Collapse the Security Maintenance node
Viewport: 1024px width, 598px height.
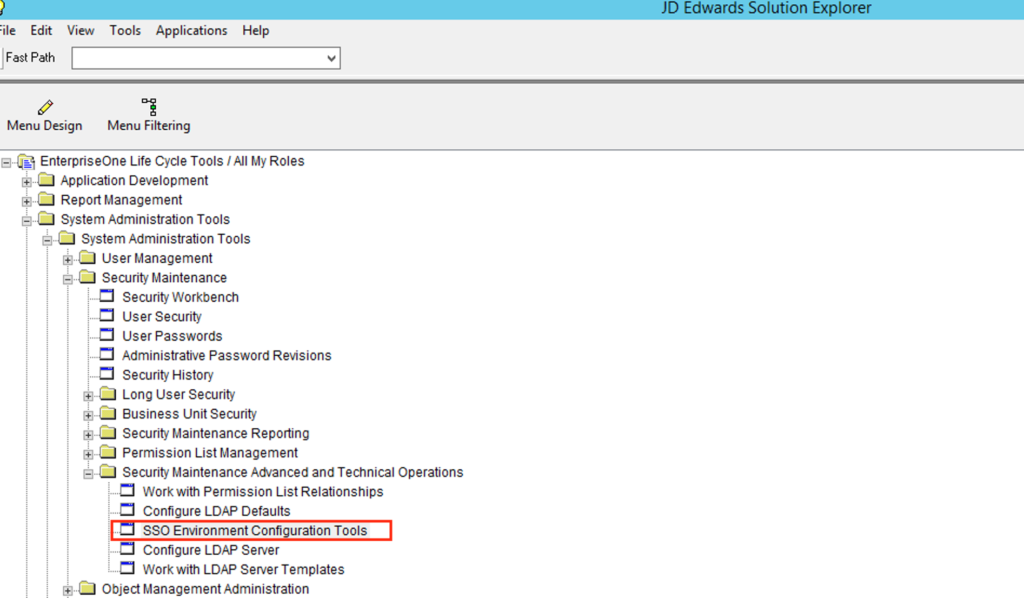tap(68, 279)
